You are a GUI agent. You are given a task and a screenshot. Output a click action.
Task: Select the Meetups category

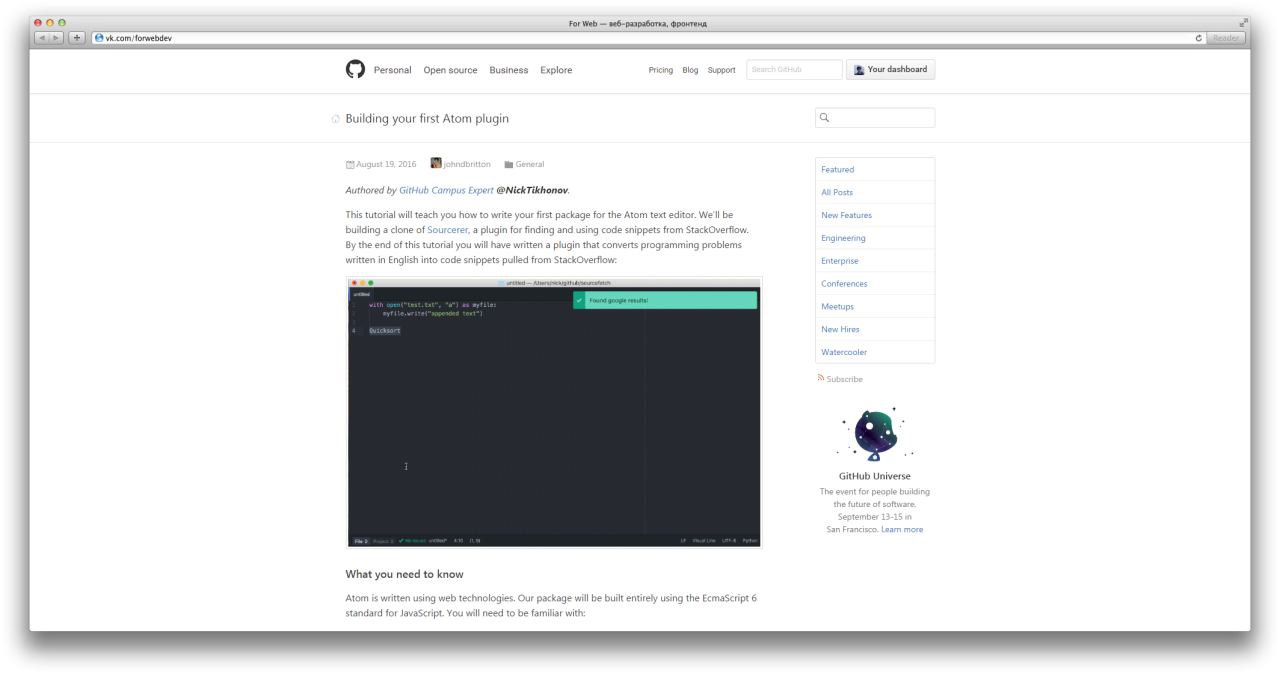tap(875, 306)
